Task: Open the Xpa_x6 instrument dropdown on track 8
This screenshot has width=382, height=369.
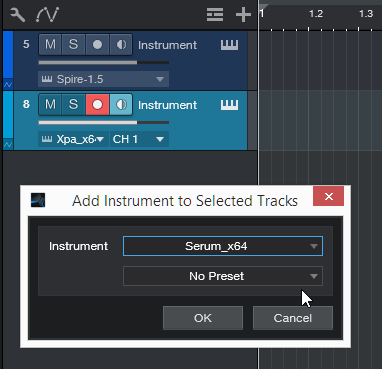Action: (73, 139)
